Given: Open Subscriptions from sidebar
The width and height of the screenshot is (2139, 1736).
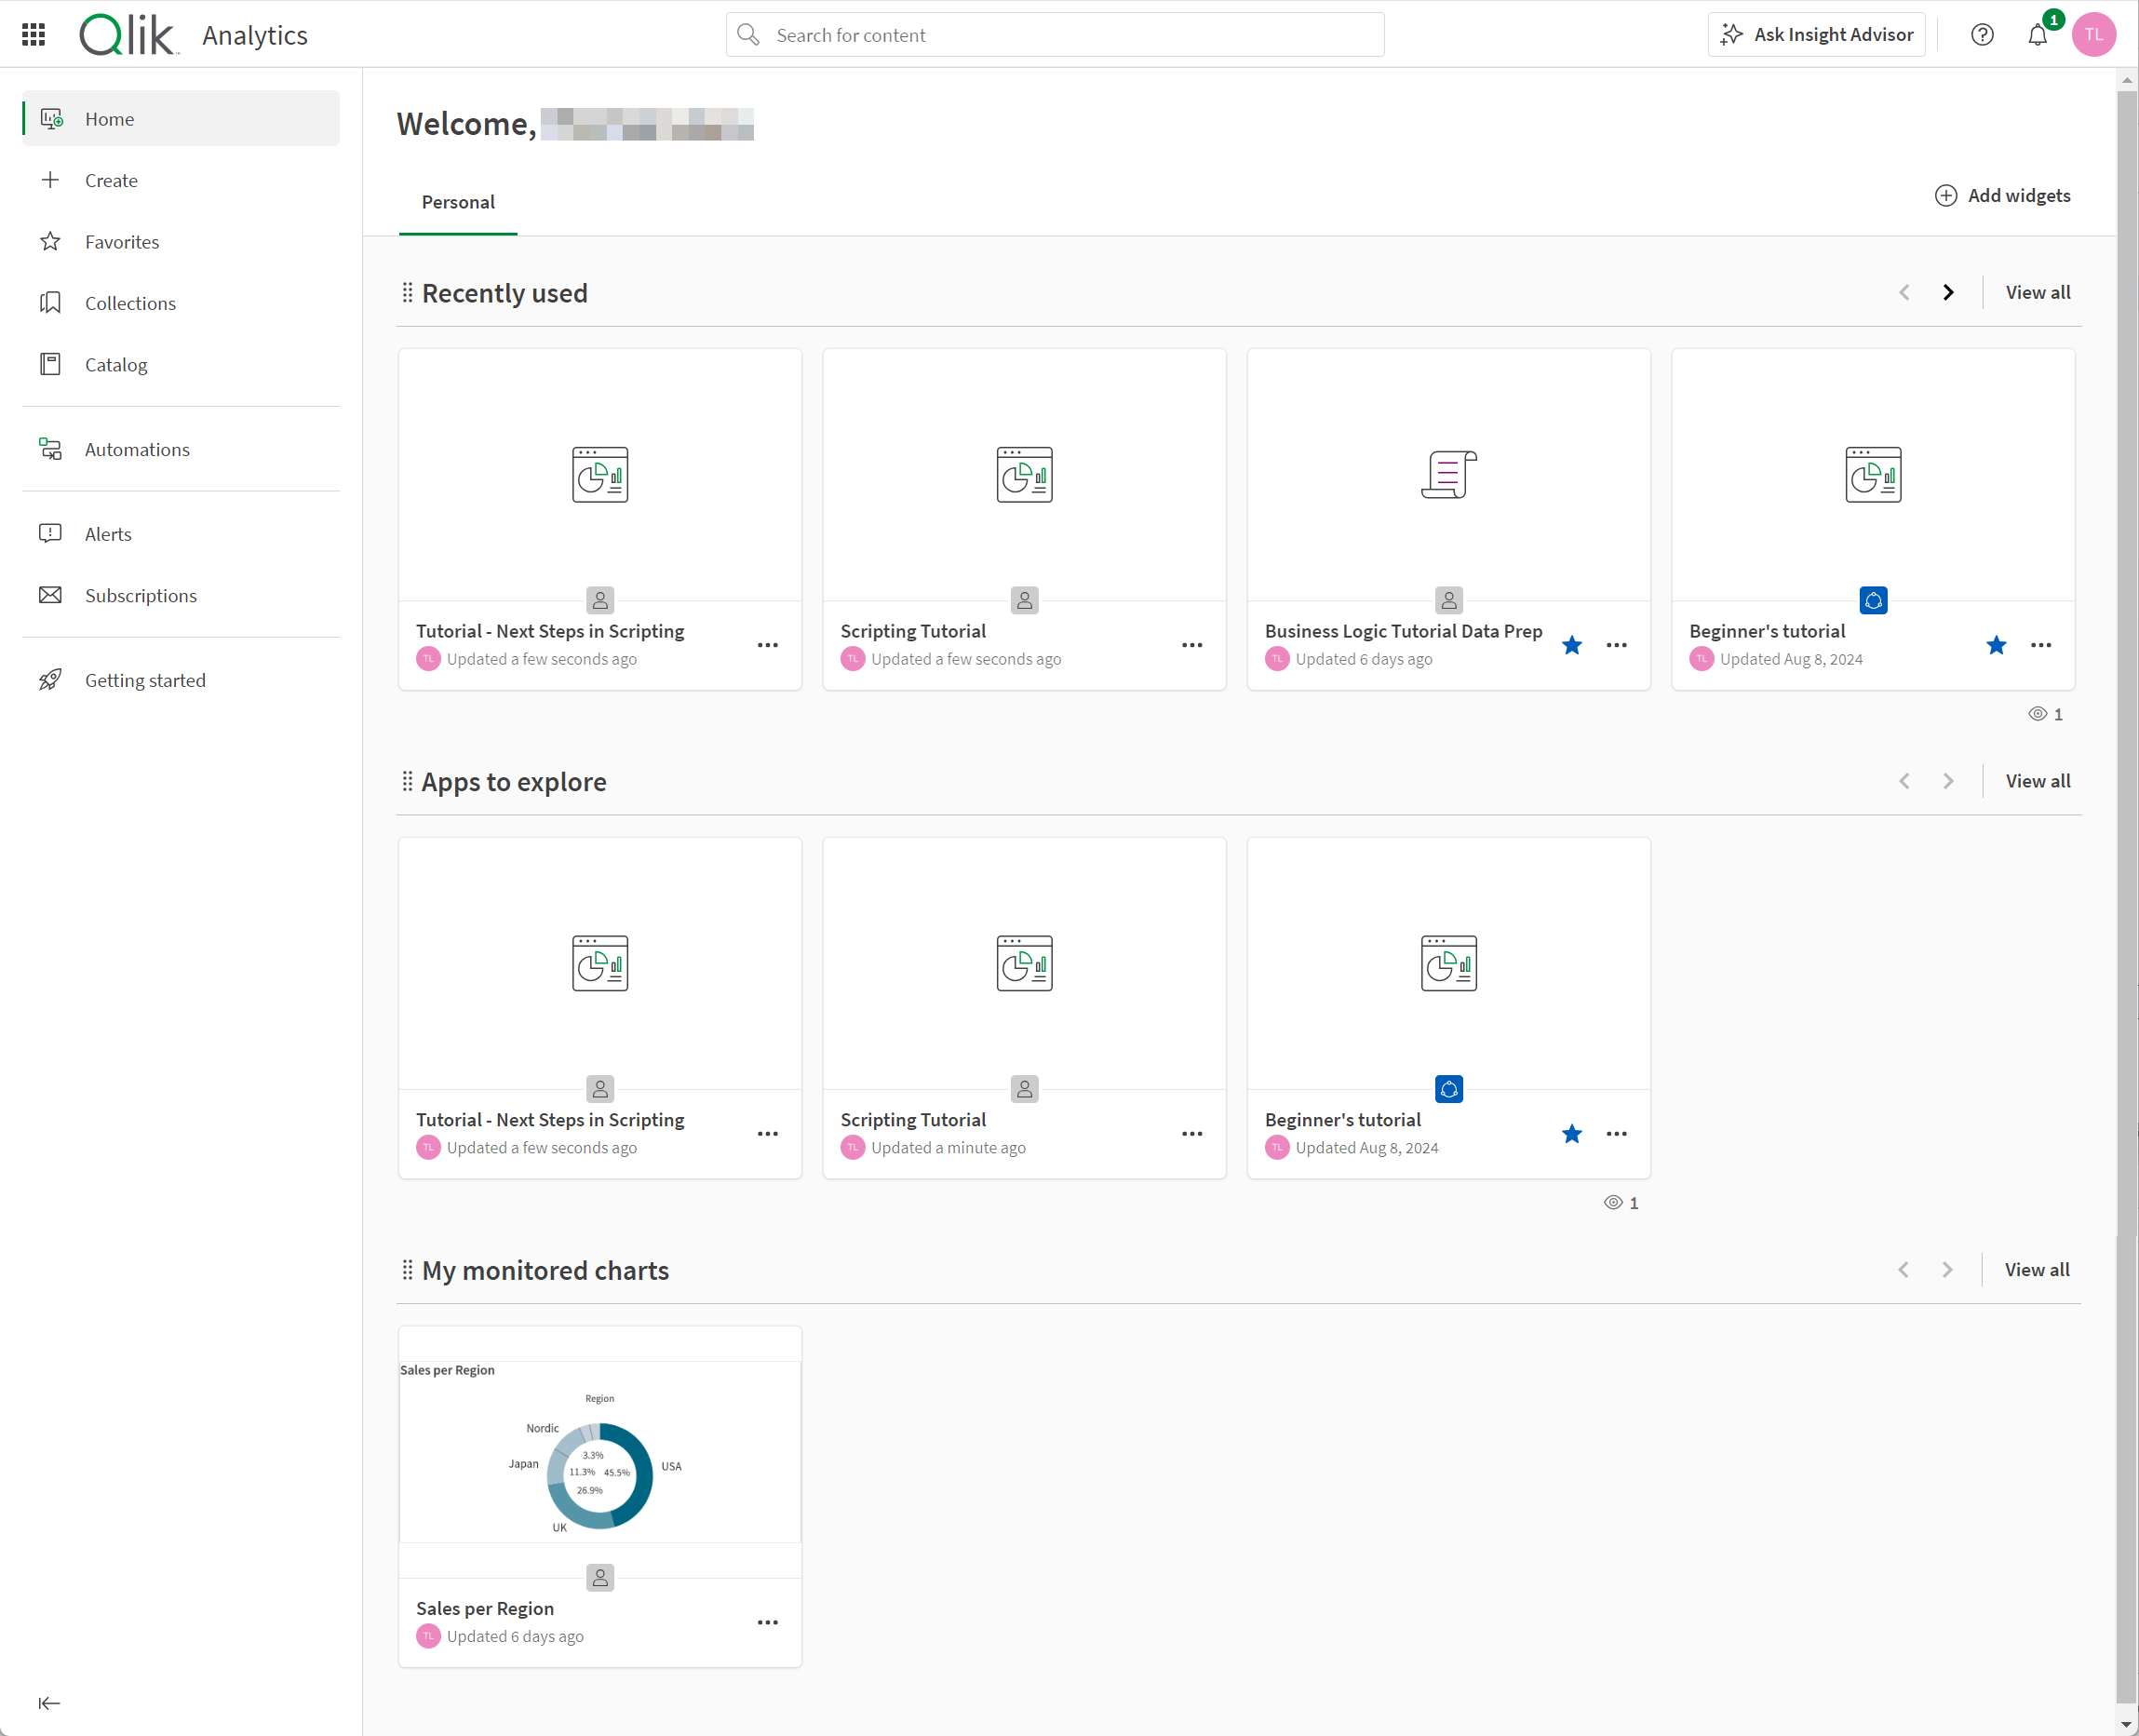Looking at the screenshot, I should coord(140,594).
